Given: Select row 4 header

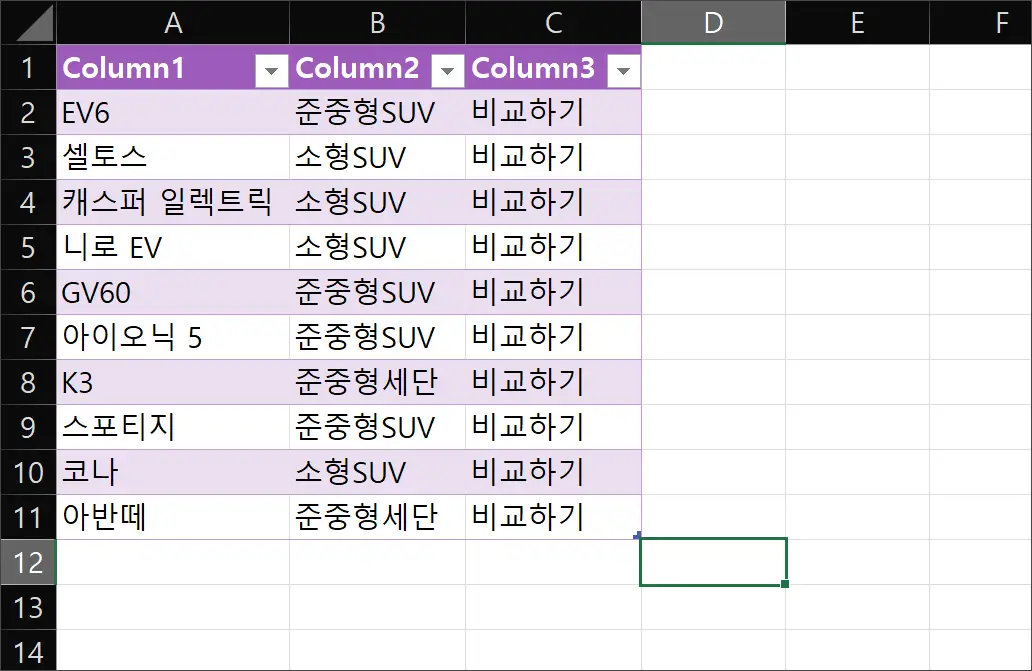Looking at the screenshot, I should (28, 202).
